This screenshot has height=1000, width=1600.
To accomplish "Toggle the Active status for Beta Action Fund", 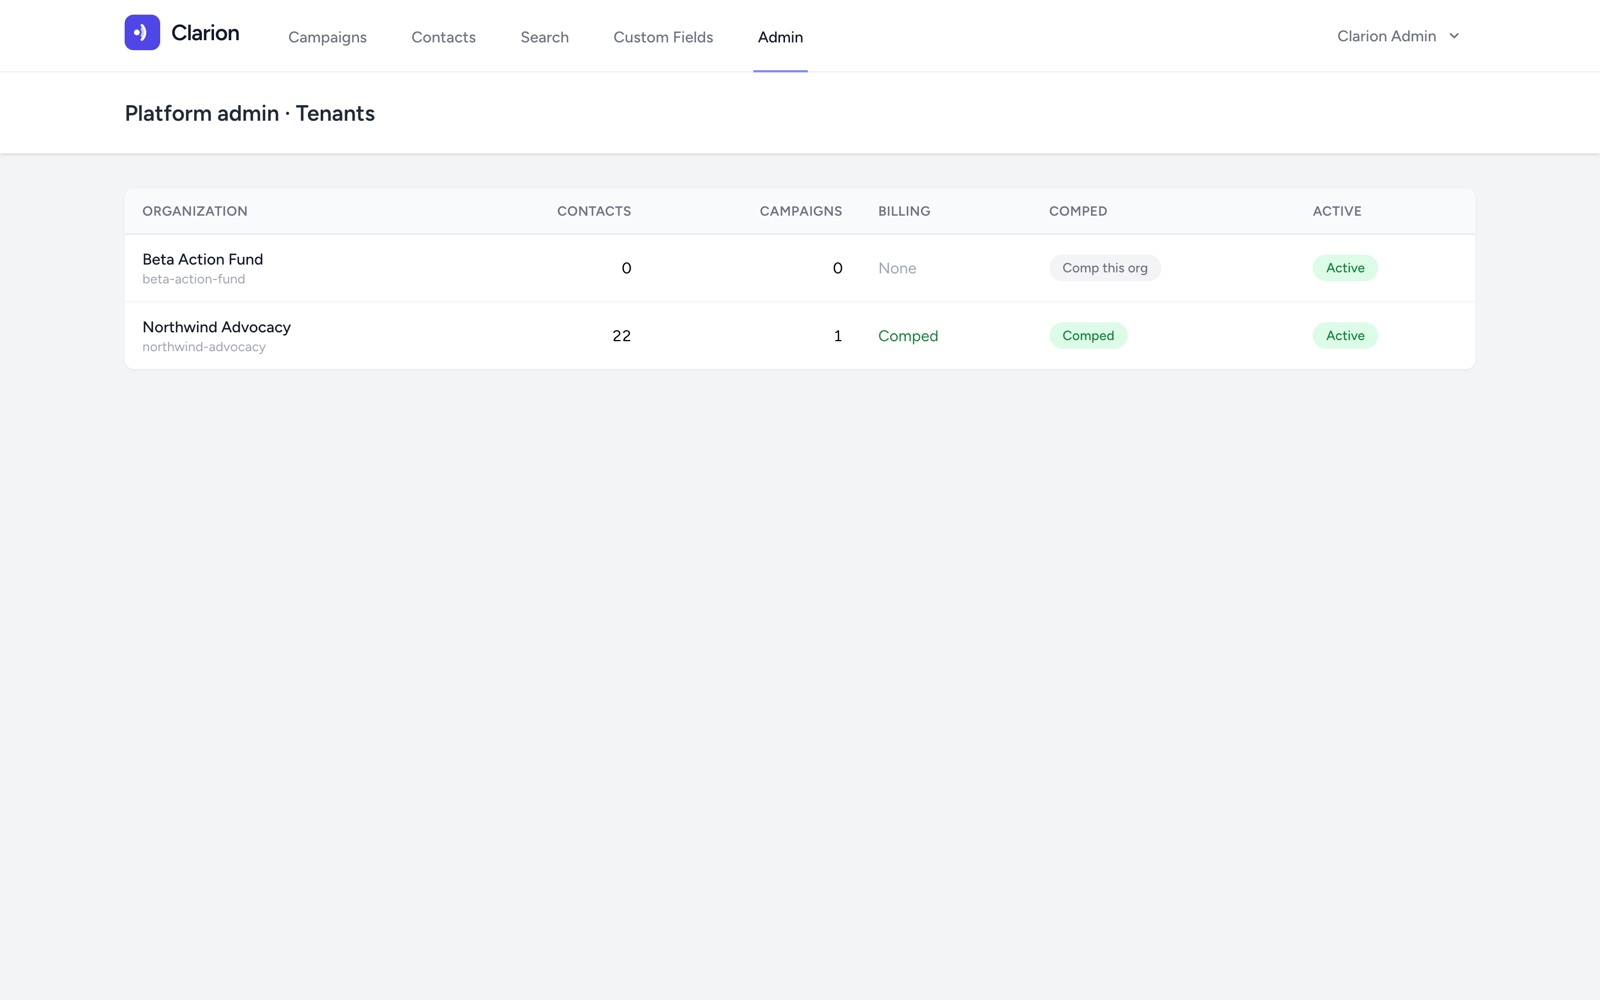I will pos(1345,268).
